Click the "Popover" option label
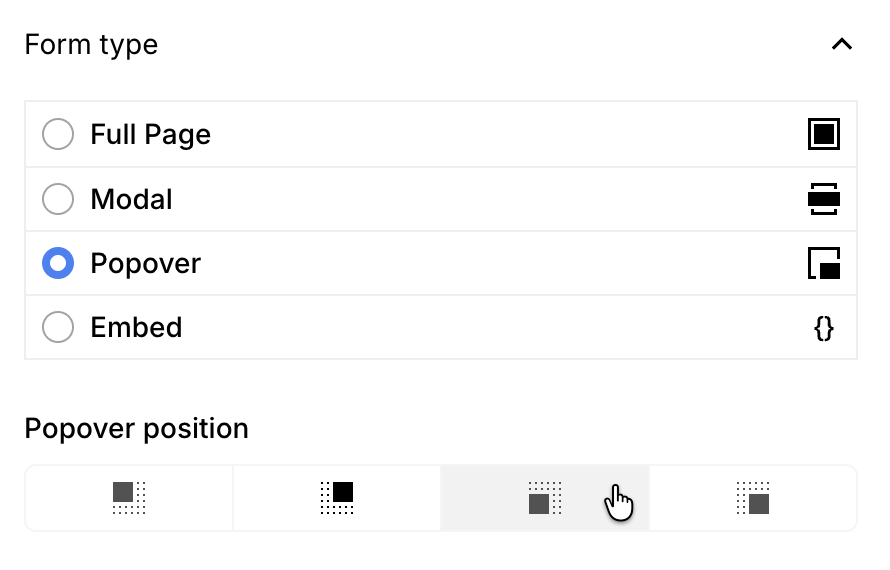This screenshot has width=890, height=570. point(145,264)
